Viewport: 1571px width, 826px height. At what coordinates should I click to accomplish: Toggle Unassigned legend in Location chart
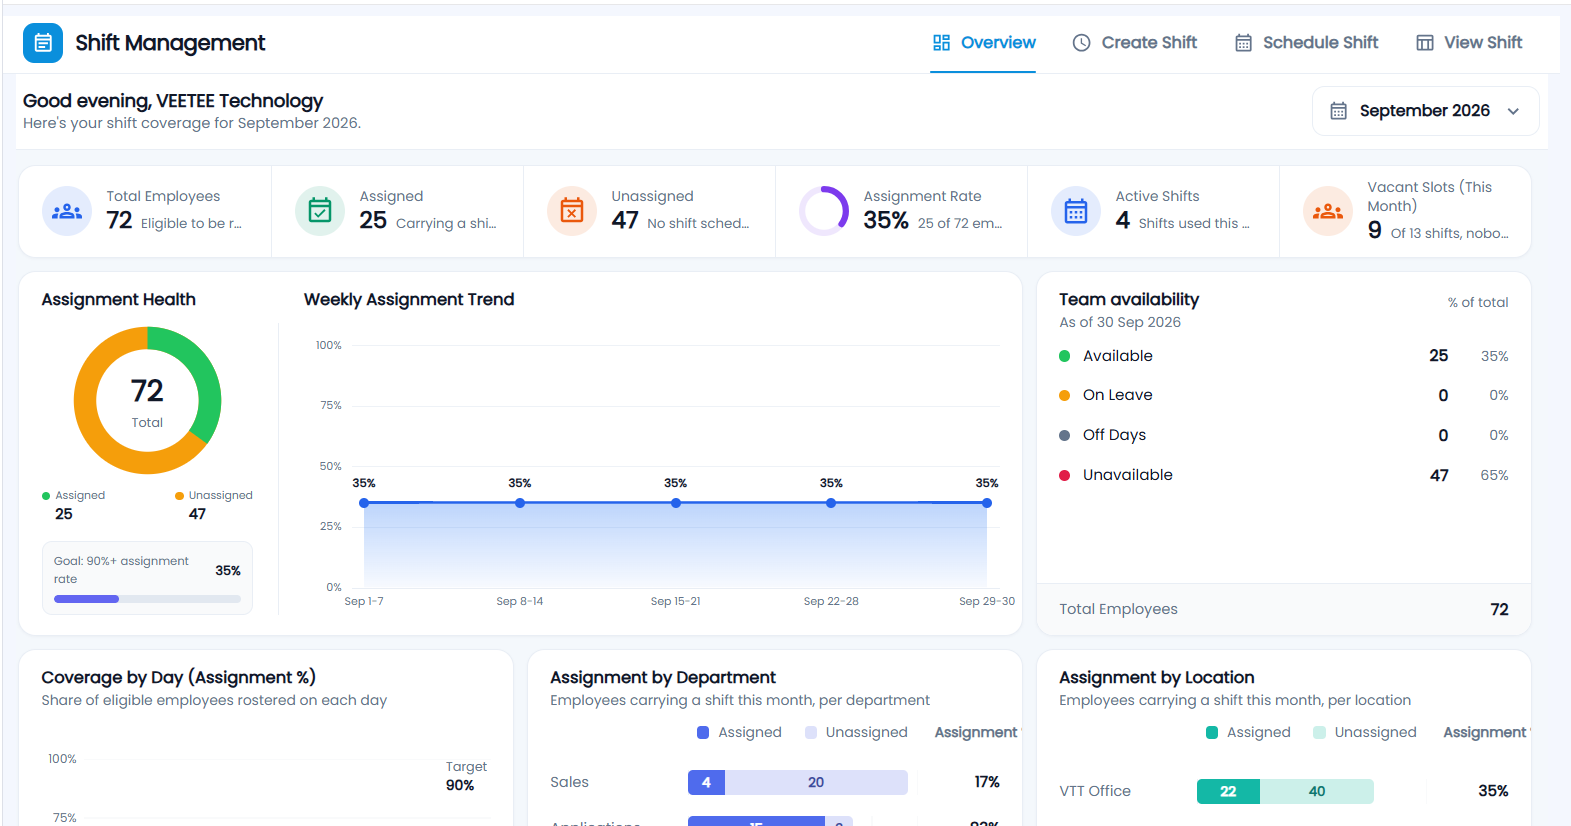pyautogui.click(x=1365, y=732)
